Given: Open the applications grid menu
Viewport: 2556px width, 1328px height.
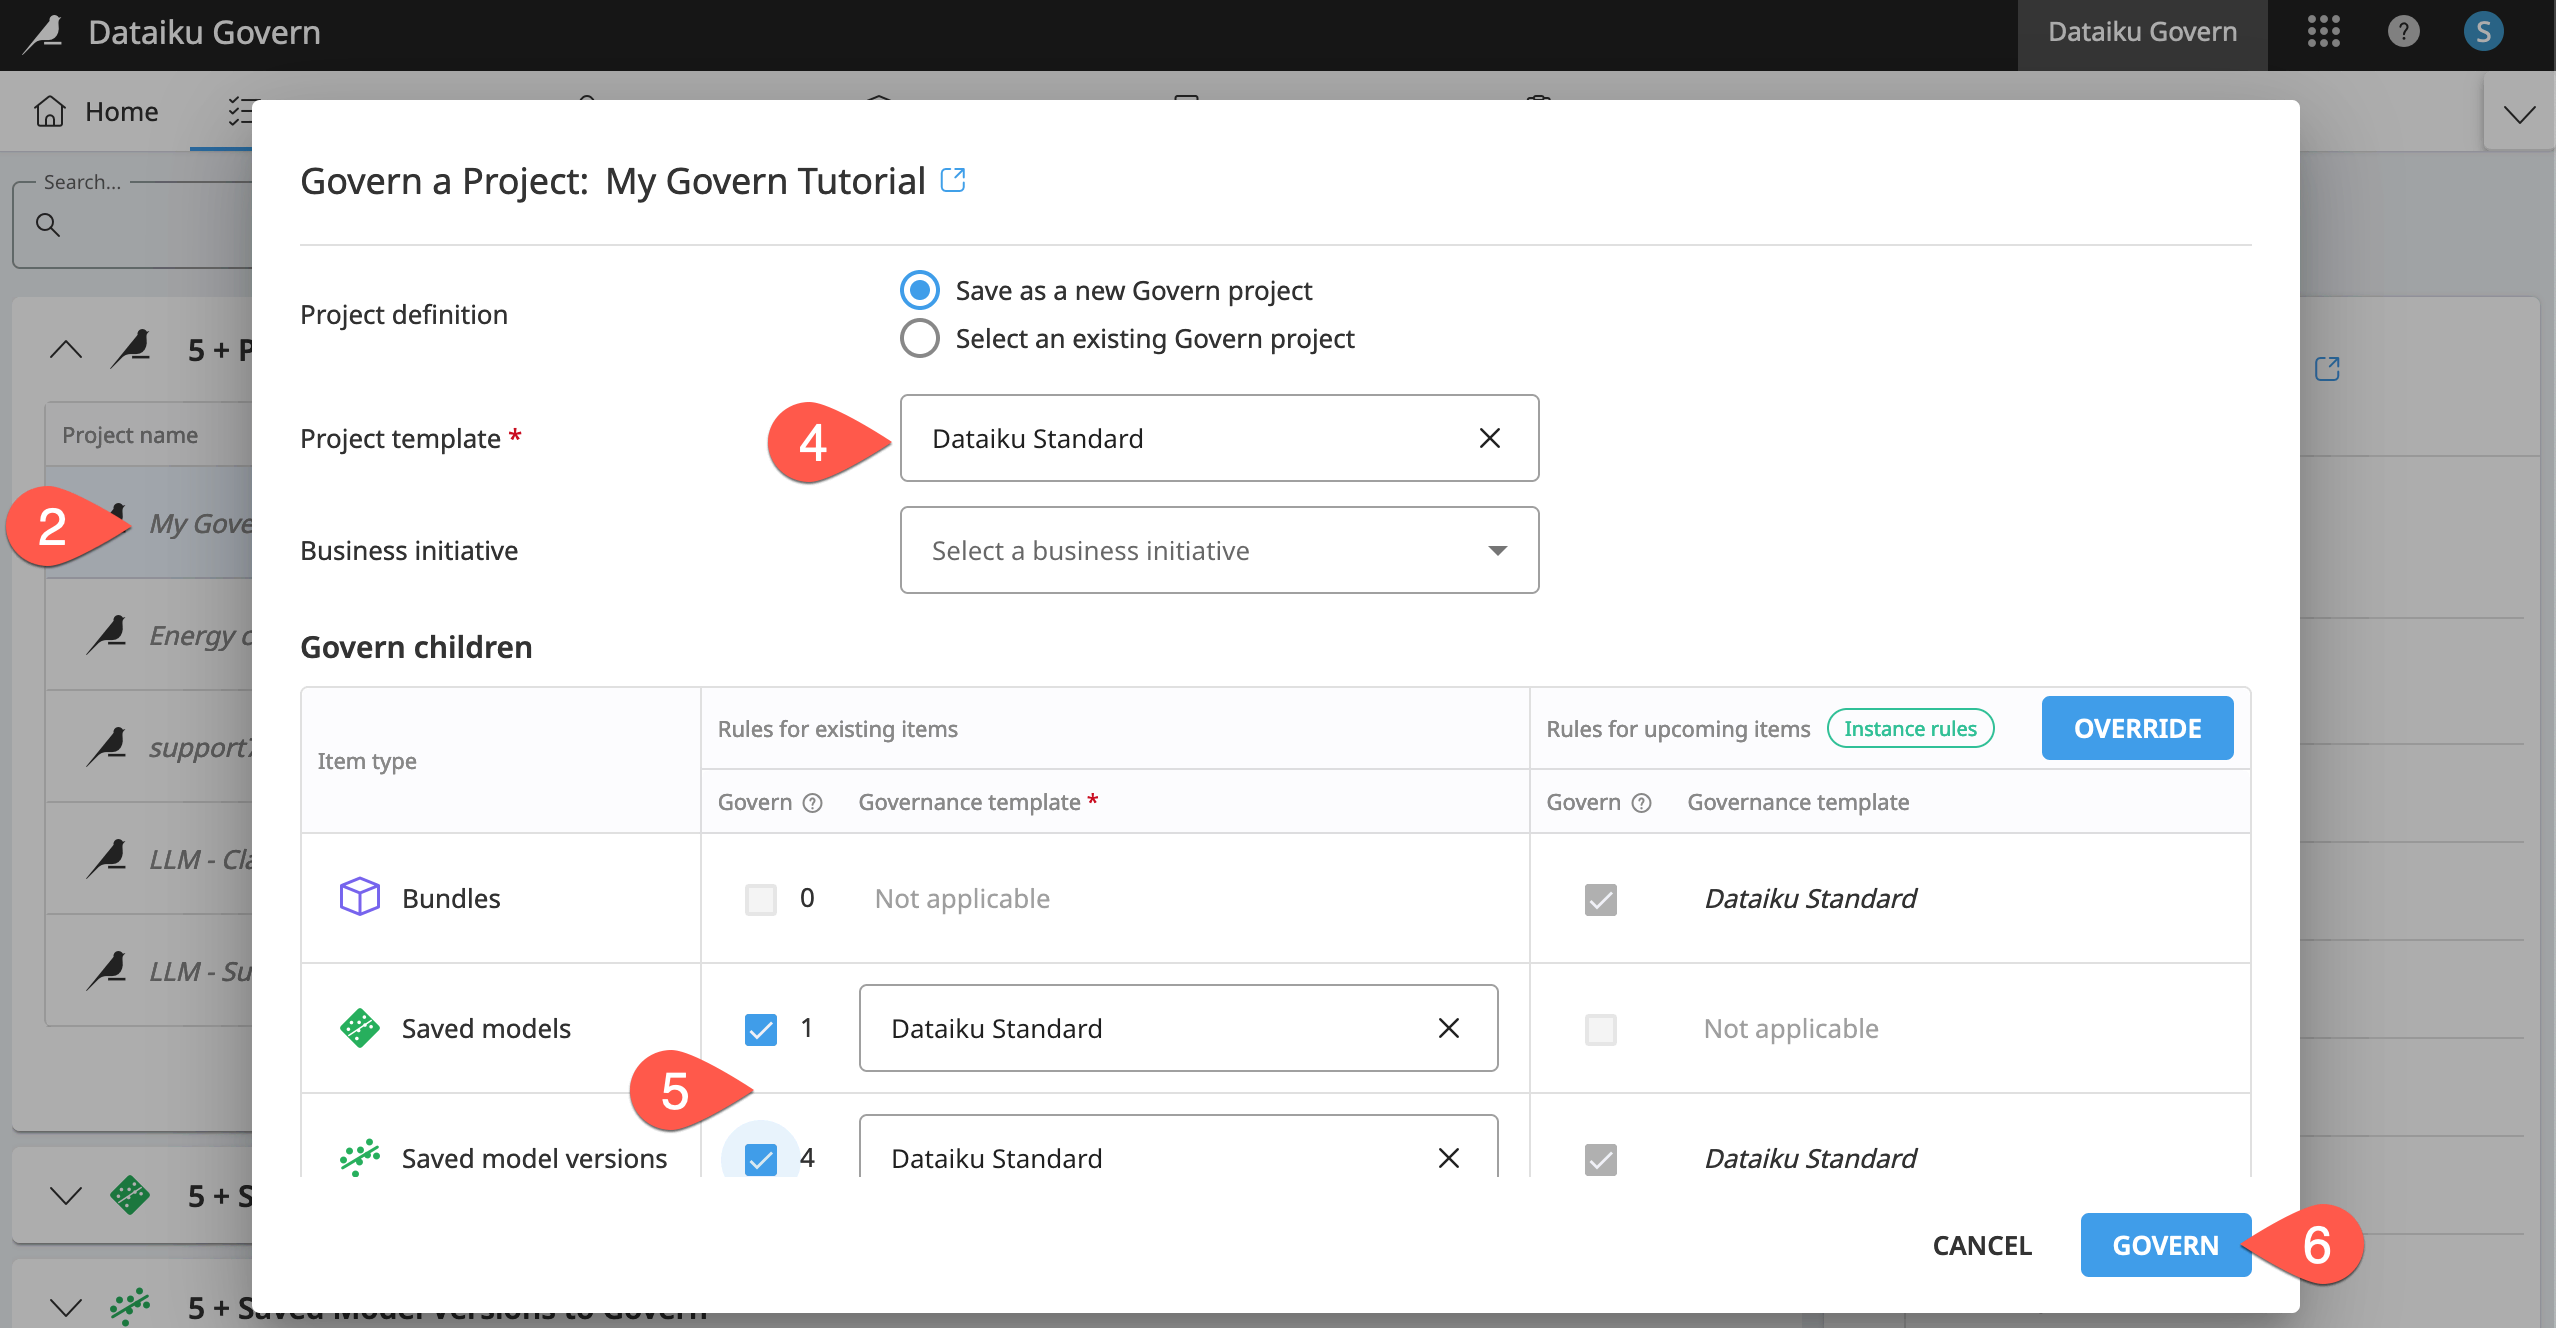Looking at the screenshot, I should pos(2323,32).
